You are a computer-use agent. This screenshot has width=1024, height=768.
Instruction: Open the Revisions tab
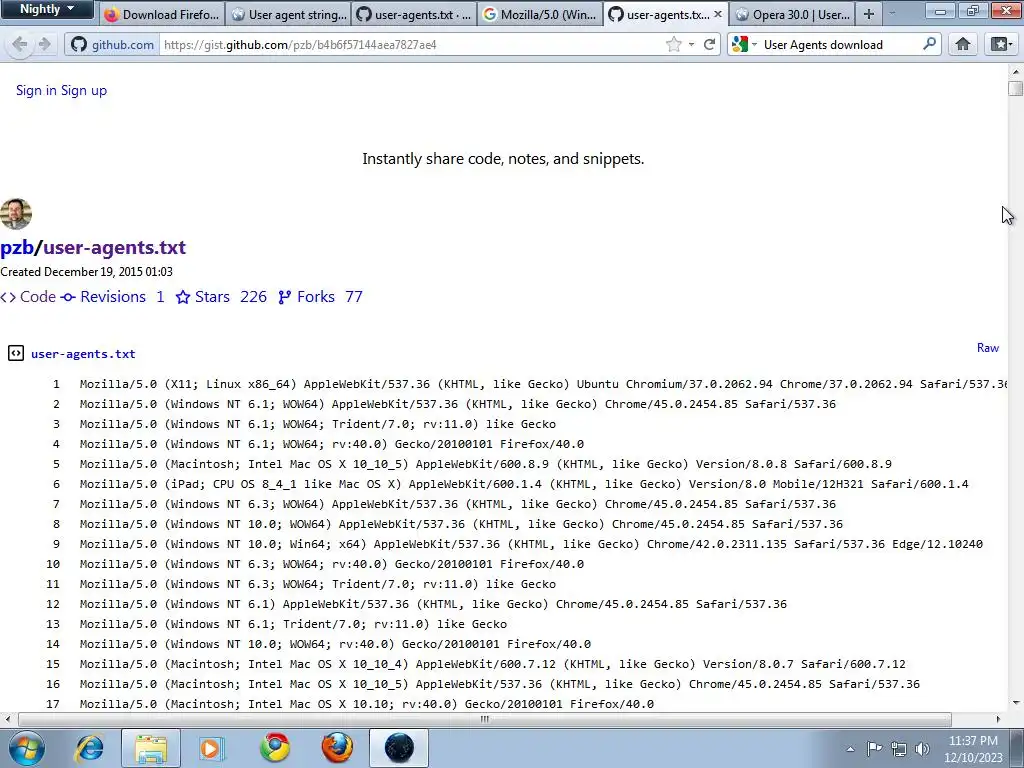coord(112,296)
